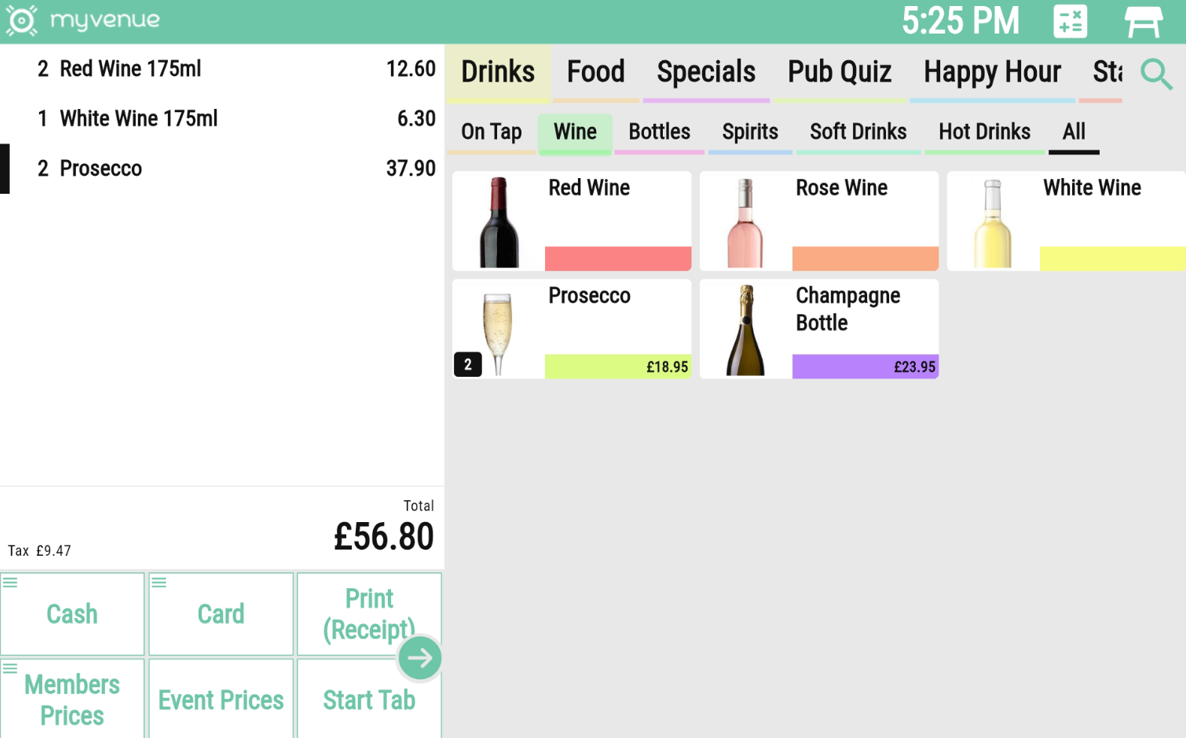Select the Prosecco order line
Image resolution: width=1186 pixels, height=738 pixels.
tap(220, 168)
